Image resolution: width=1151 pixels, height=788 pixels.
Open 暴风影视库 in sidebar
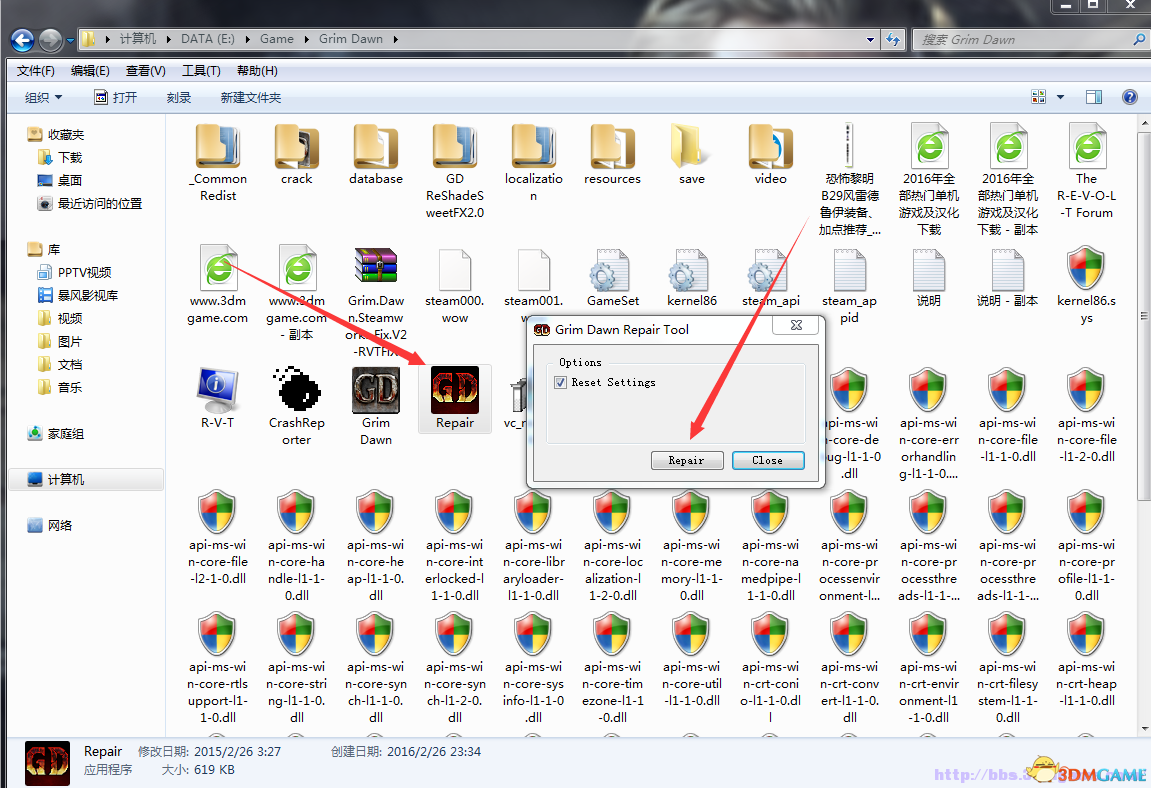[x=78, y=295]
